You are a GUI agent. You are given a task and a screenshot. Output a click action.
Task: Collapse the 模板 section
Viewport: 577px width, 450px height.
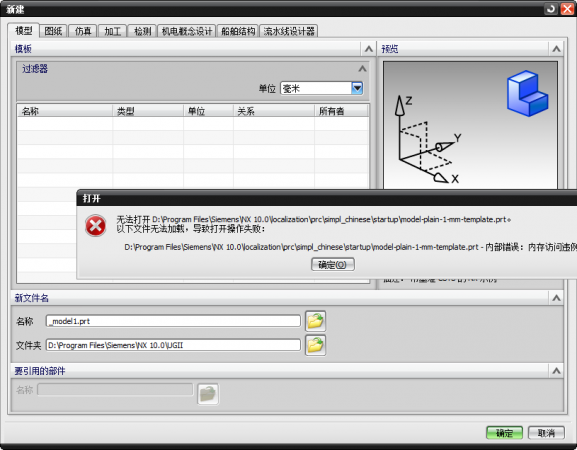(369, 49)
